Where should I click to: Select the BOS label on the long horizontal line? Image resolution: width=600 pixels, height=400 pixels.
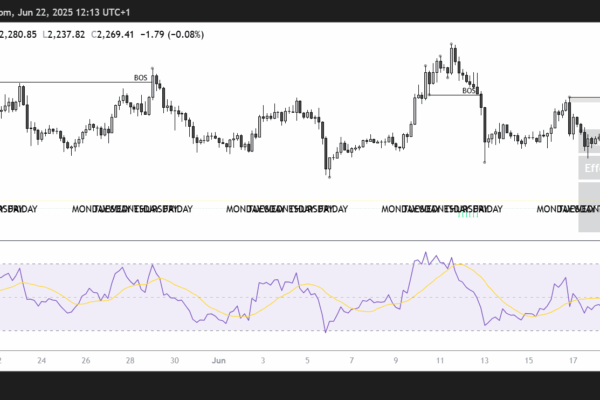tap(140, 78)
